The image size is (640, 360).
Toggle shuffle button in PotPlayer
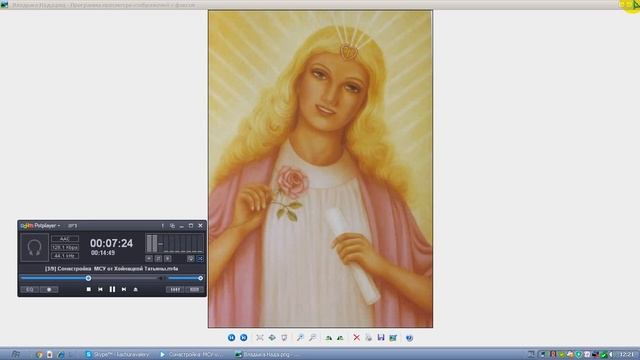[x=200, y=259]
